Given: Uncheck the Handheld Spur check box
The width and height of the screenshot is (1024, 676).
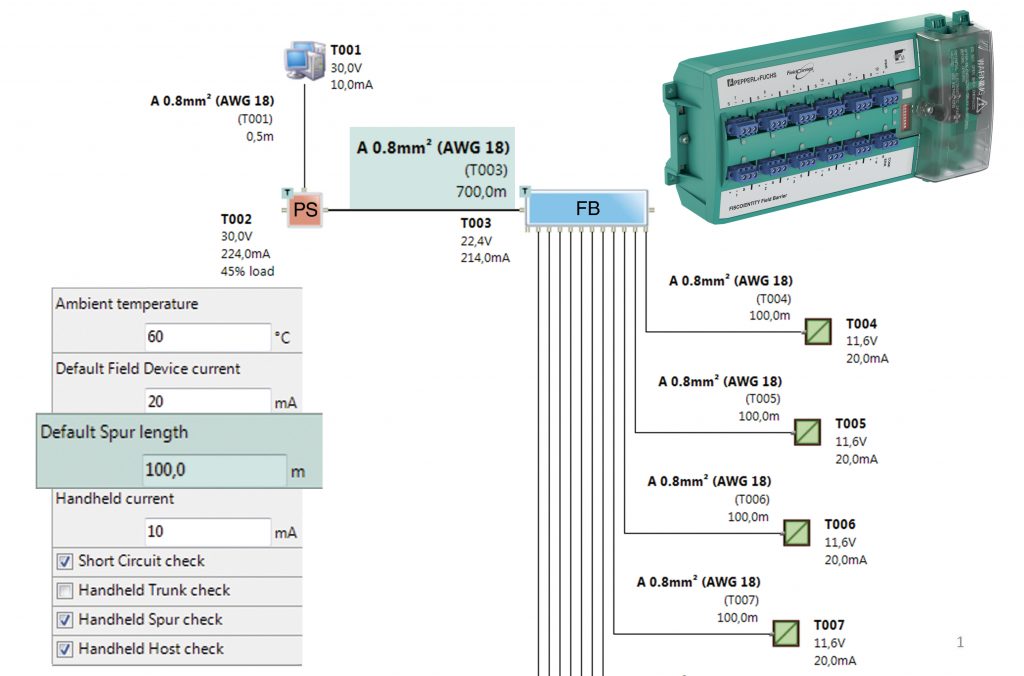Looking at the screenshot, I should click(64, 620).
